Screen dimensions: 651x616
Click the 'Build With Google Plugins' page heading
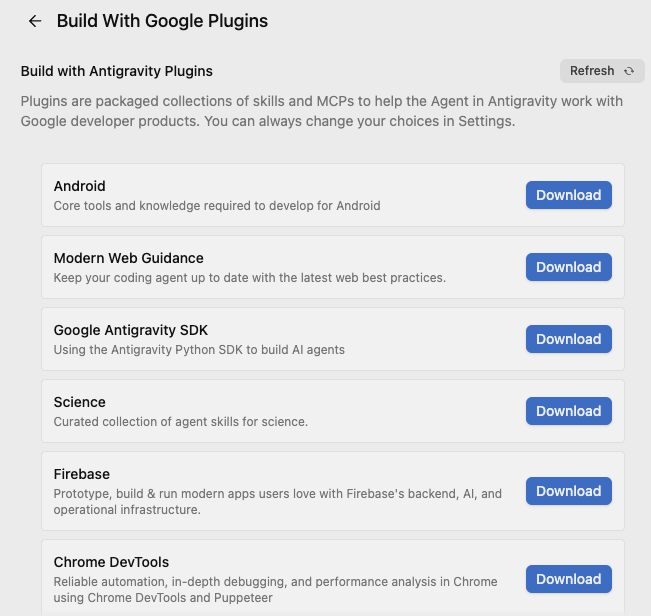pos(162,21)
